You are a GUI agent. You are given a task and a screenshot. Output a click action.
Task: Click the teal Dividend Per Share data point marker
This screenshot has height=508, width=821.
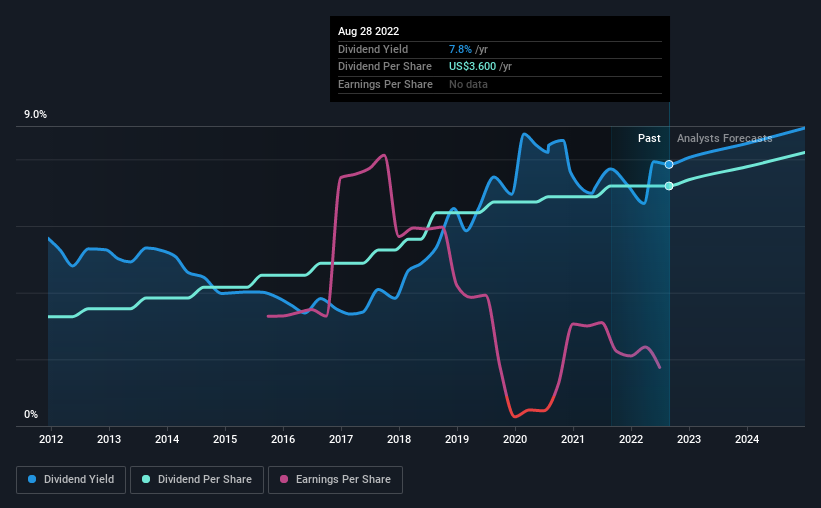click(669, 186)
